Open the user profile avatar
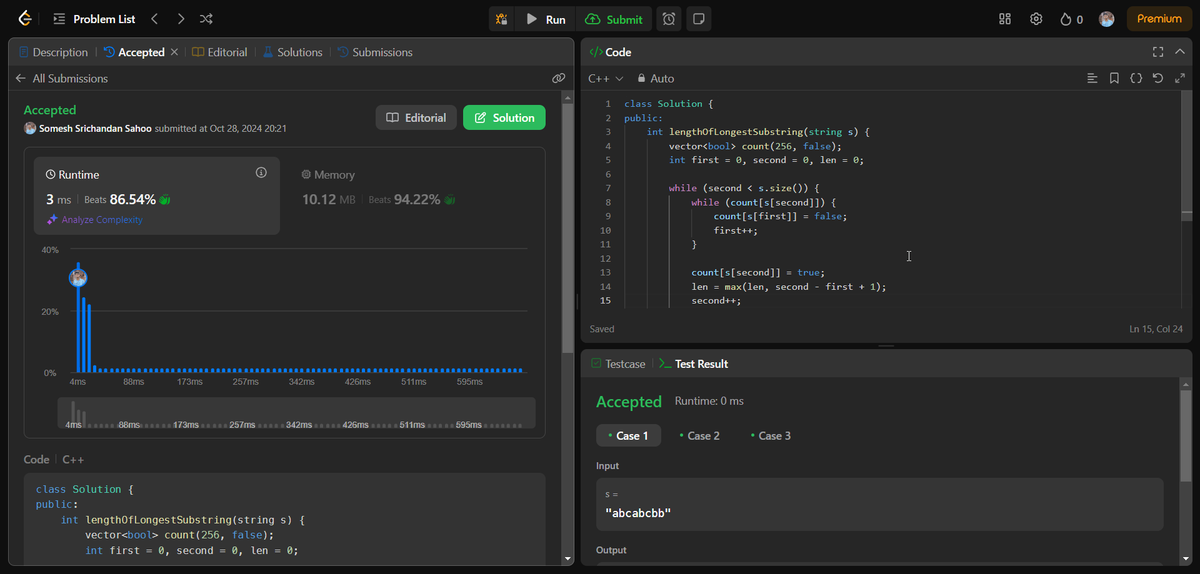Screen dimensions: 1200x574 1106,19
